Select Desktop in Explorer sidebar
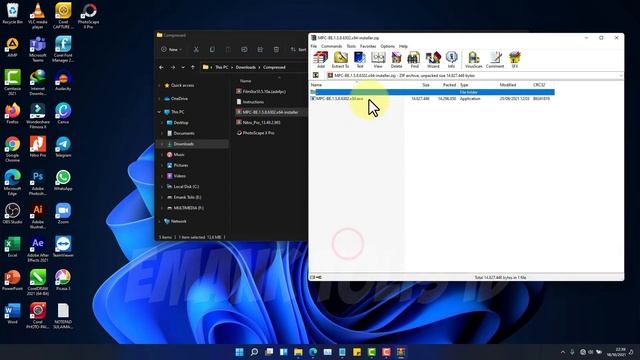640x360 pixels. 181,122
